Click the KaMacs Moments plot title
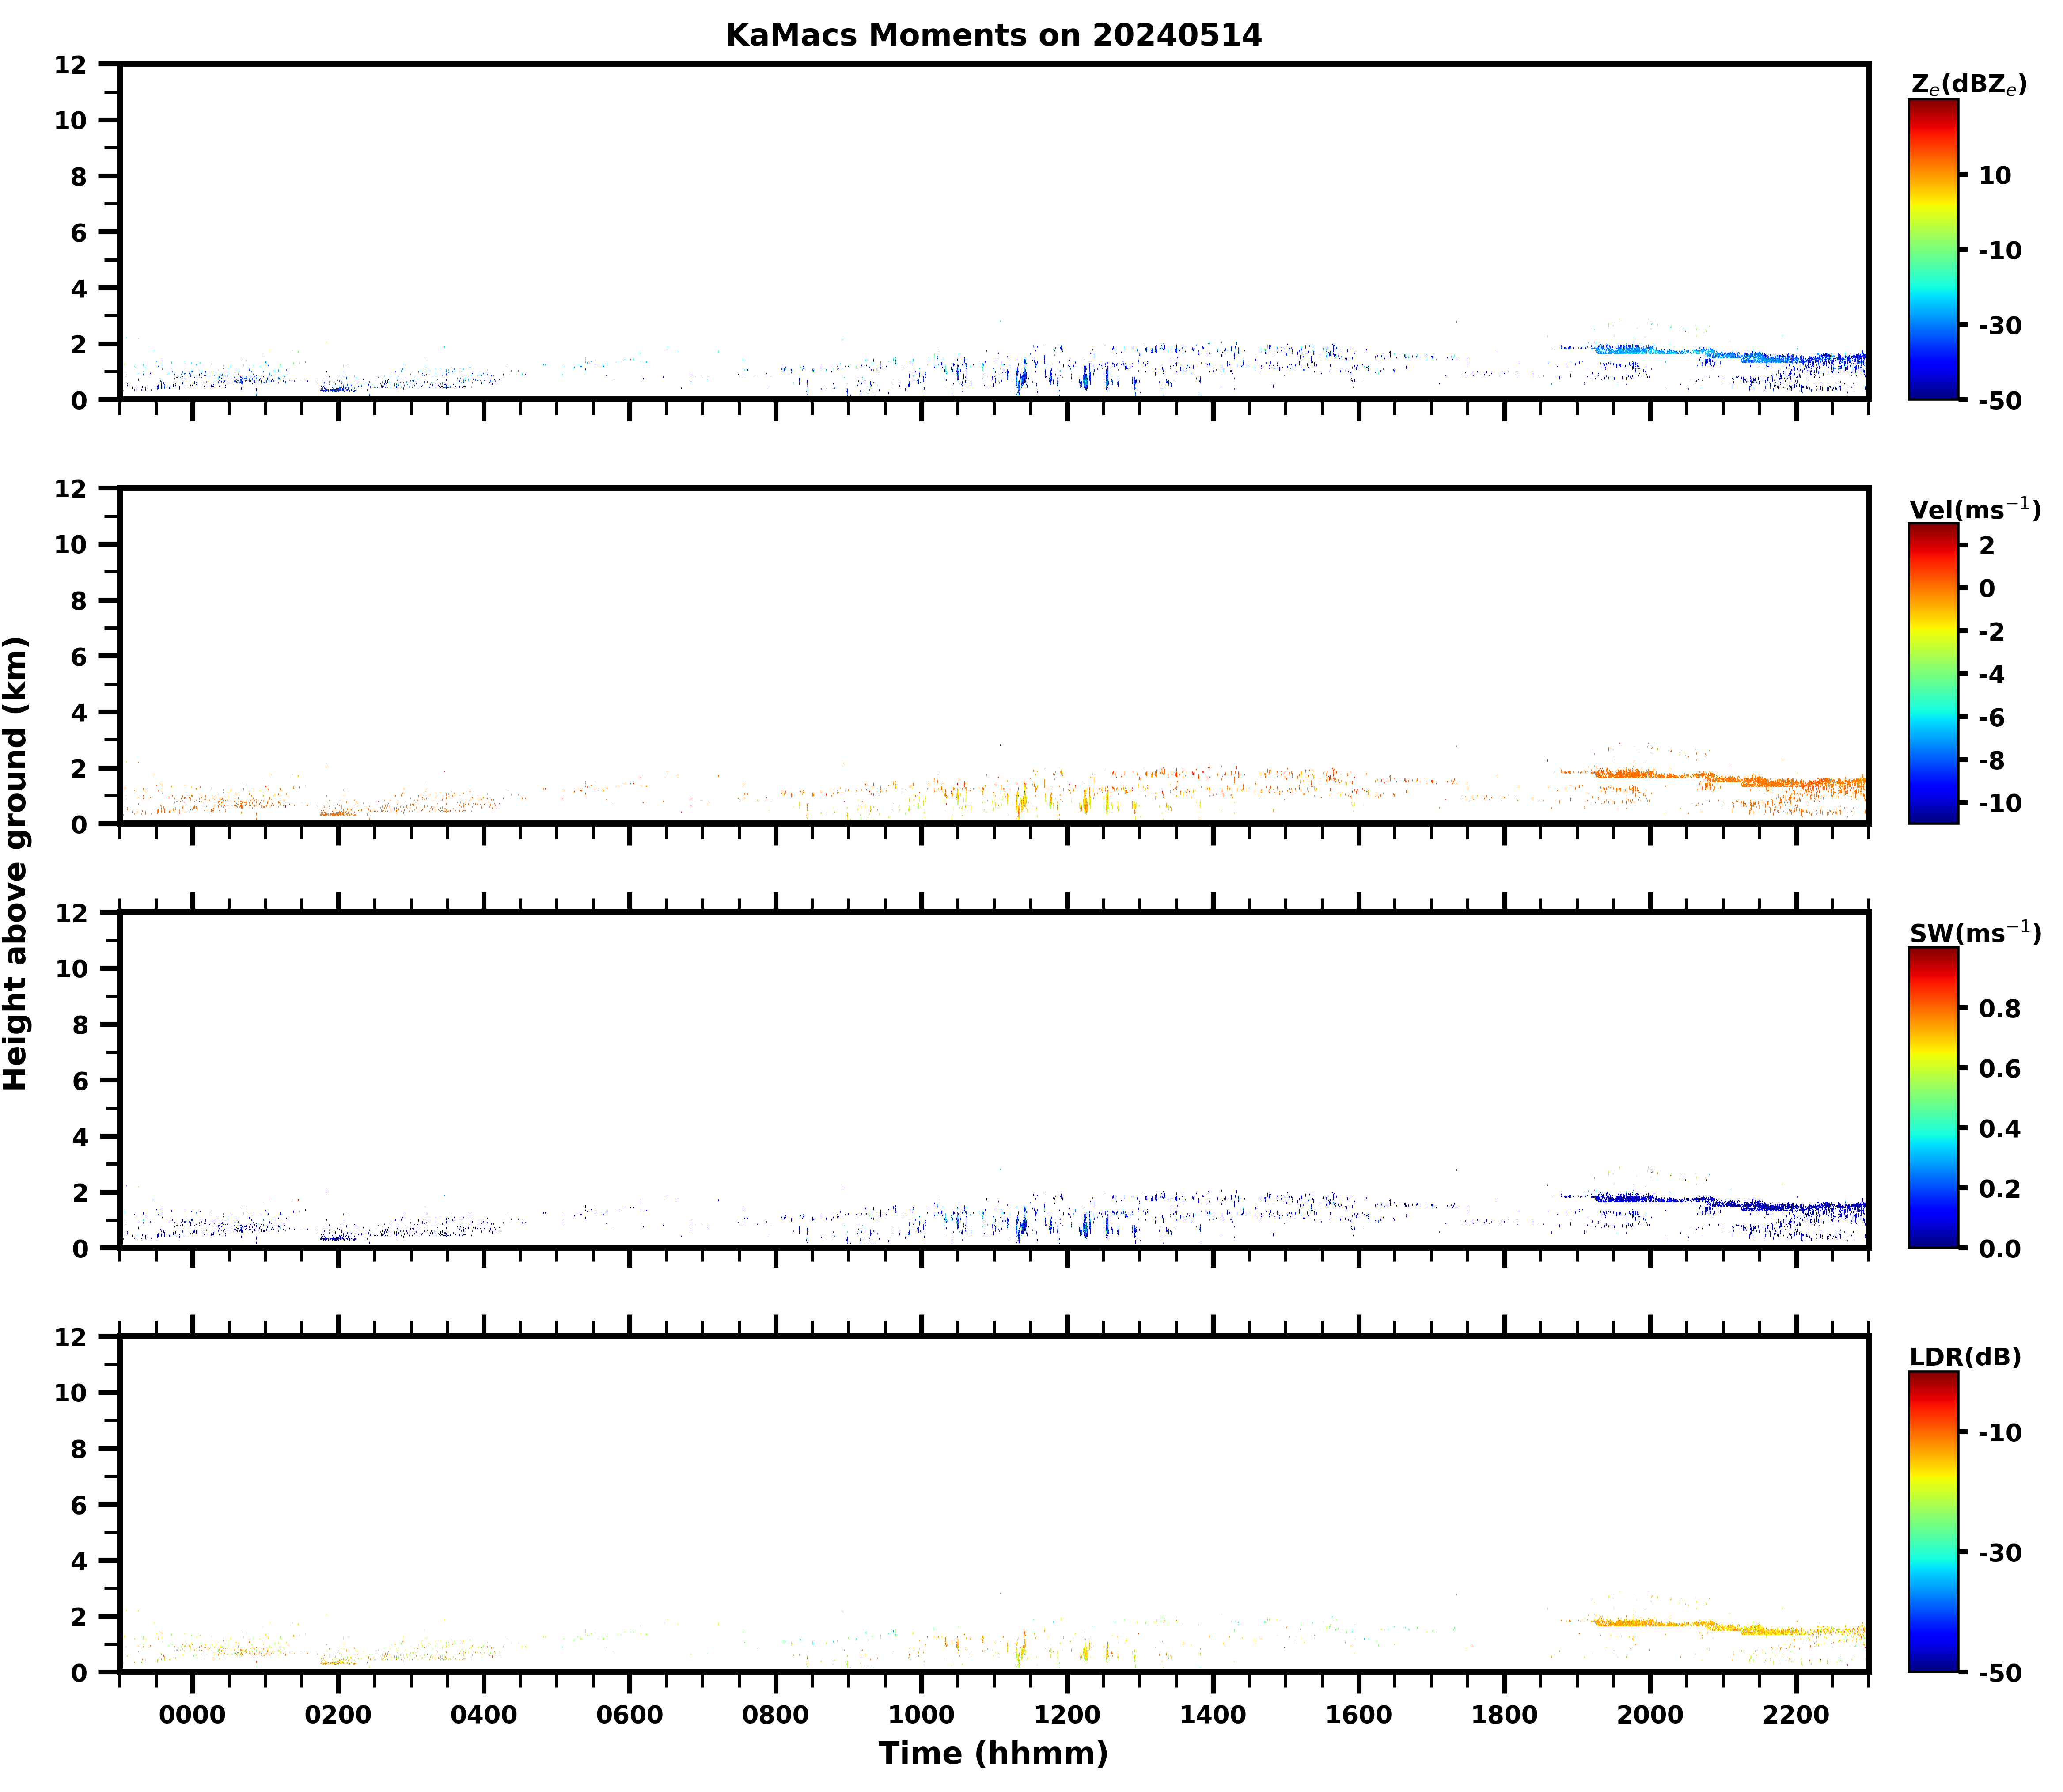Screen dimensions: 2063x1792 coord(993,36)
